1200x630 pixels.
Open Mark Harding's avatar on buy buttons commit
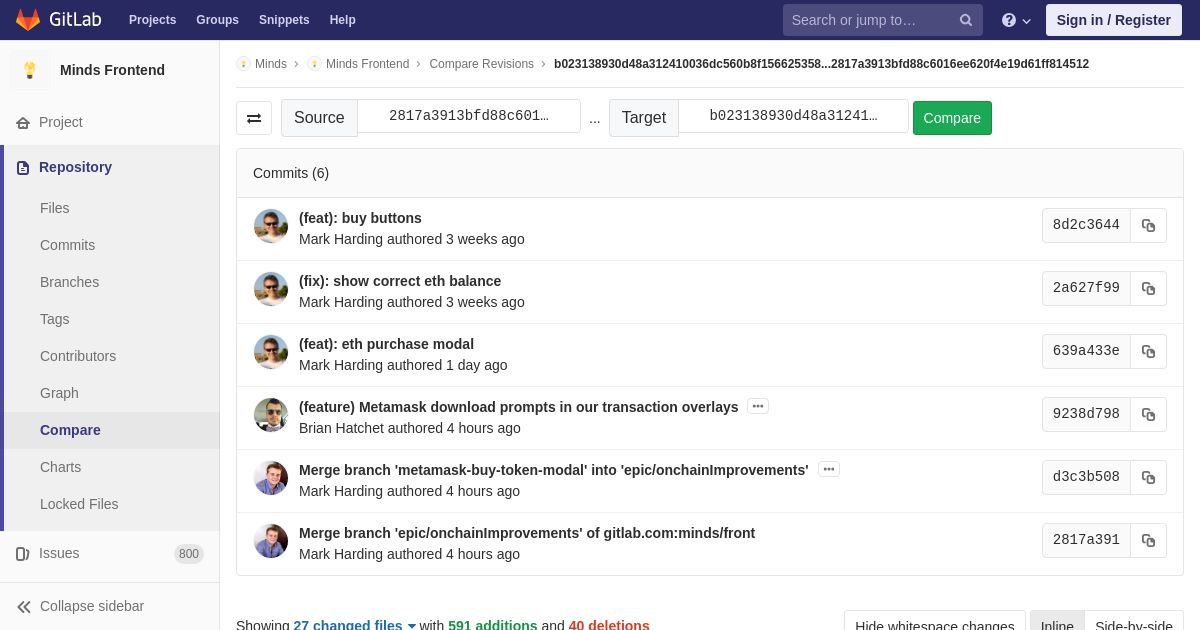[x=271, y=226]
